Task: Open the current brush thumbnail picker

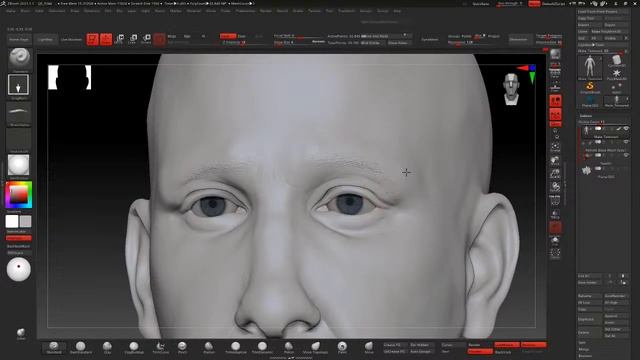Action: (x=19, y=59)
